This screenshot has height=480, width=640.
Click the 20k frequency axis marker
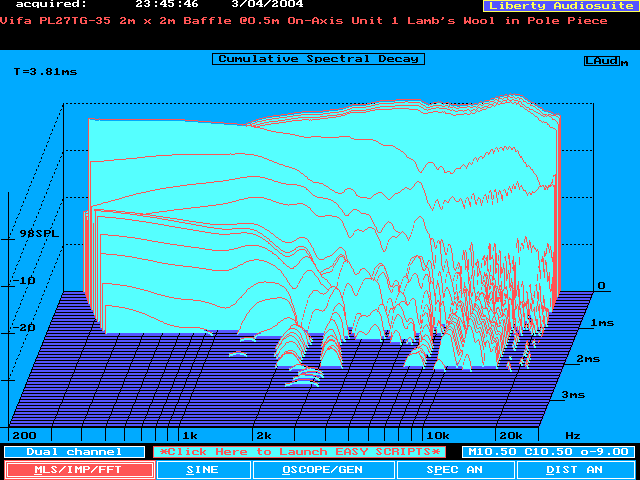pos(509,436)
